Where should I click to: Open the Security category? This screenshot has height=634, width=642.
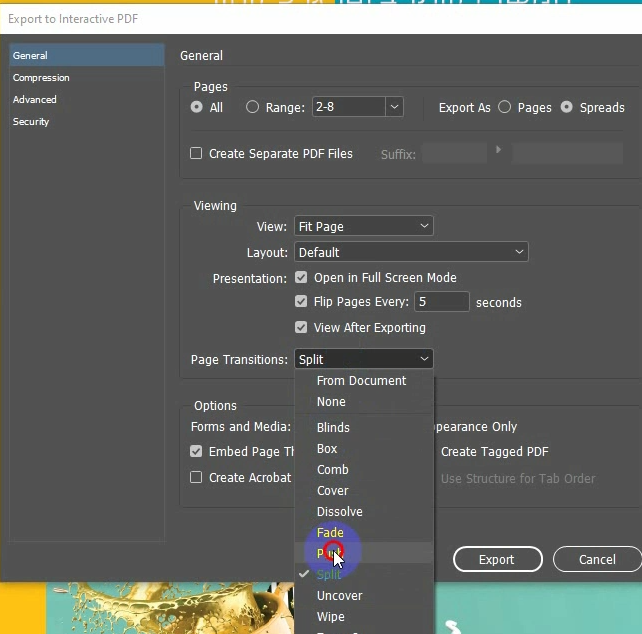click(31, 121)
